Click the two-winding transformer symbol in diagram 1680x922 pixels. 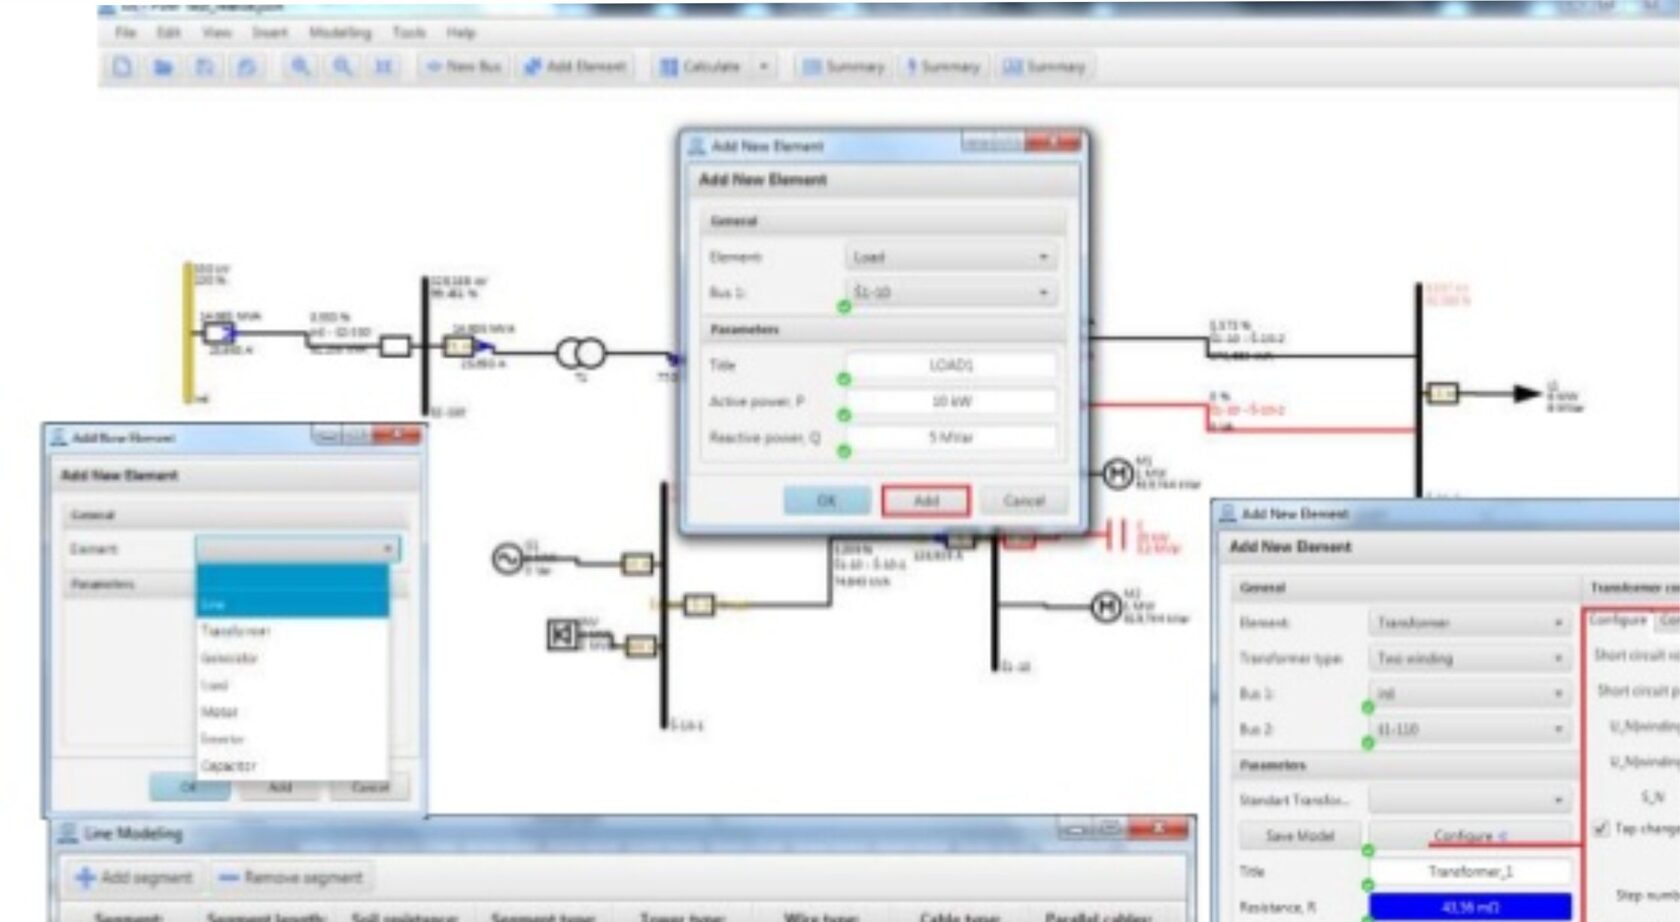[x=581, y=353]
